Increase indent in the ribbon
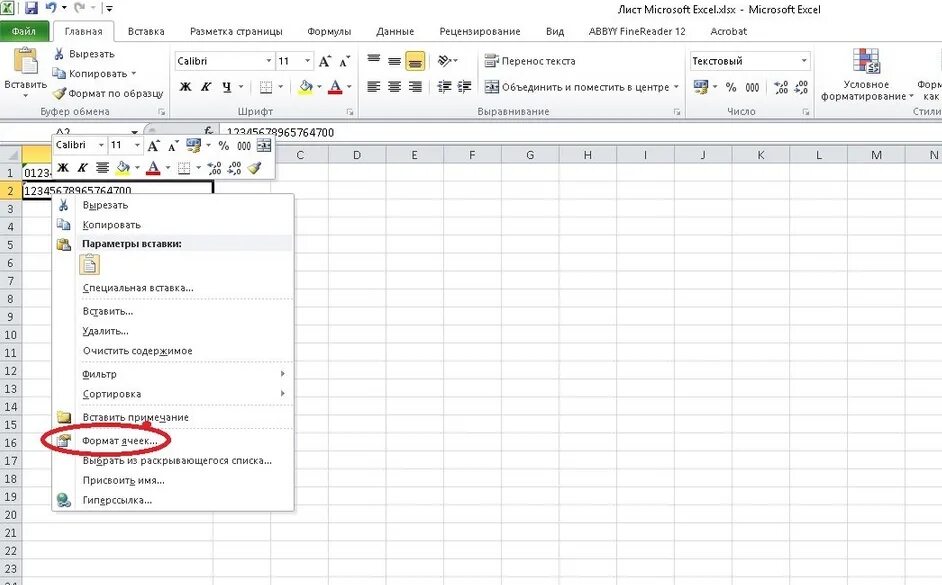This screenshot has height=585, width=942. pos(464,87)
